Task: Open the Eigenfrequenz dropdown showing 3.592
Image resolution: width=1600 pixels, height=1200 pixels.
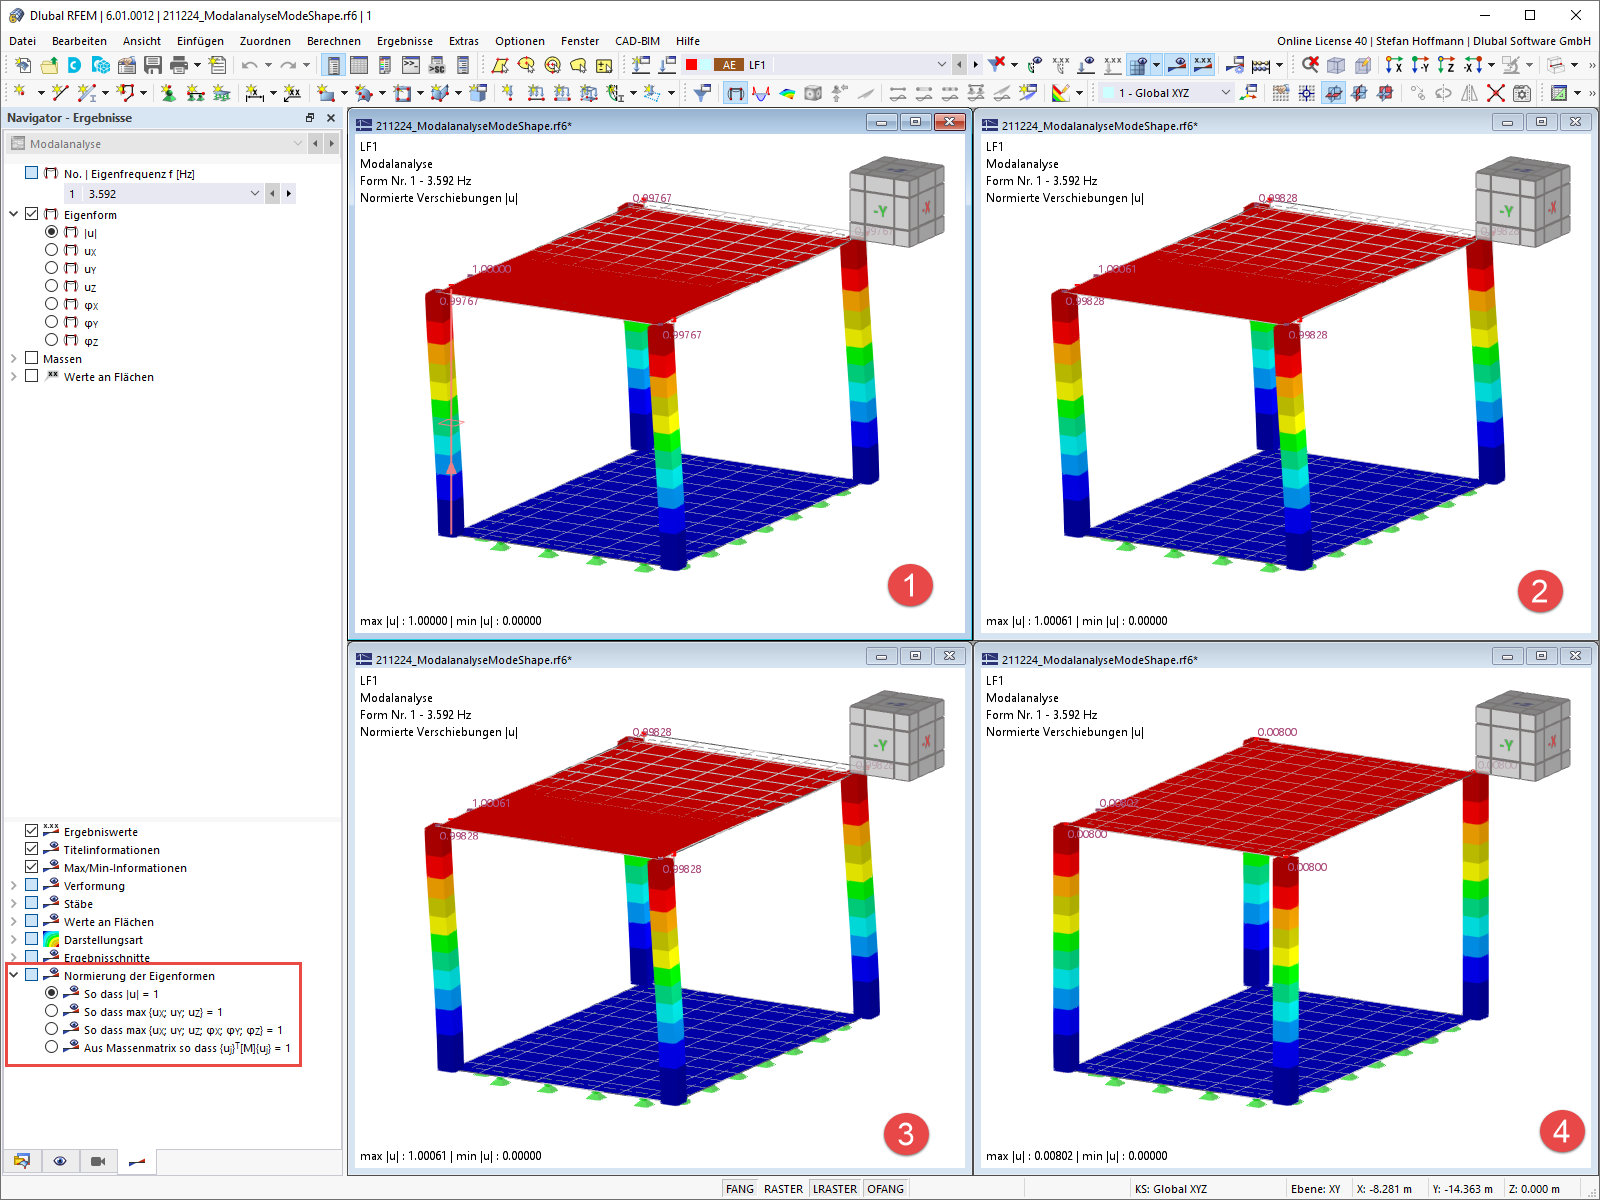Action: tap(253, 193)
